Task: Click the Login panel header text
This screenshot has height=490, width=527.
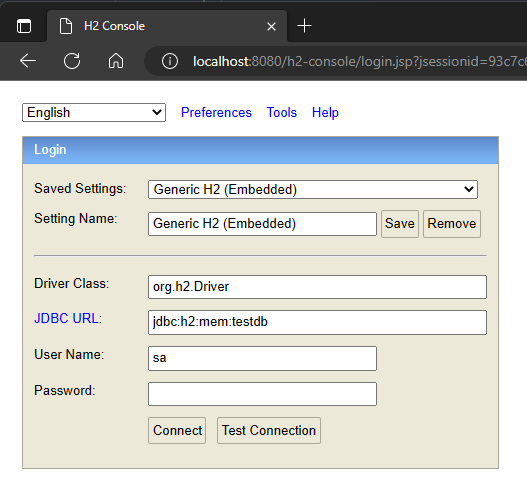Action: click(50, 150)
